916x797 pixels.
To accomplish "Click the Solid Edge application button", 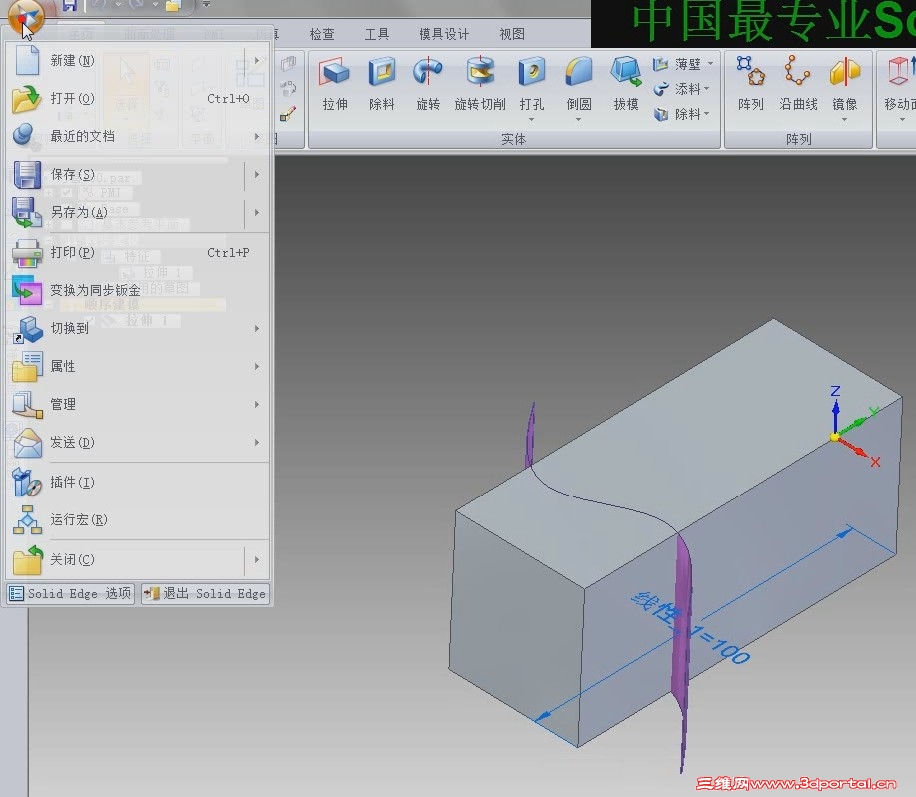I will point(25,16).
